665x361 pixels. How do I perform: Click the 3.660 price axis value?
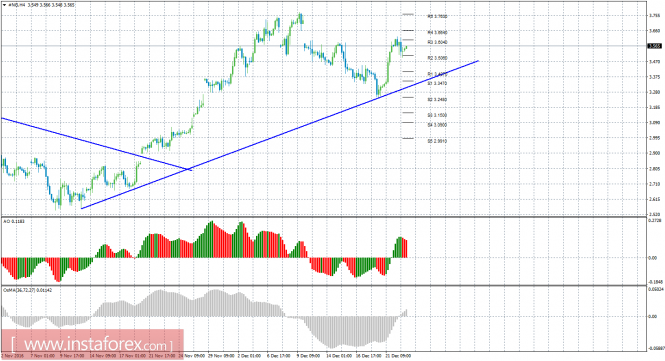[655, 31]
